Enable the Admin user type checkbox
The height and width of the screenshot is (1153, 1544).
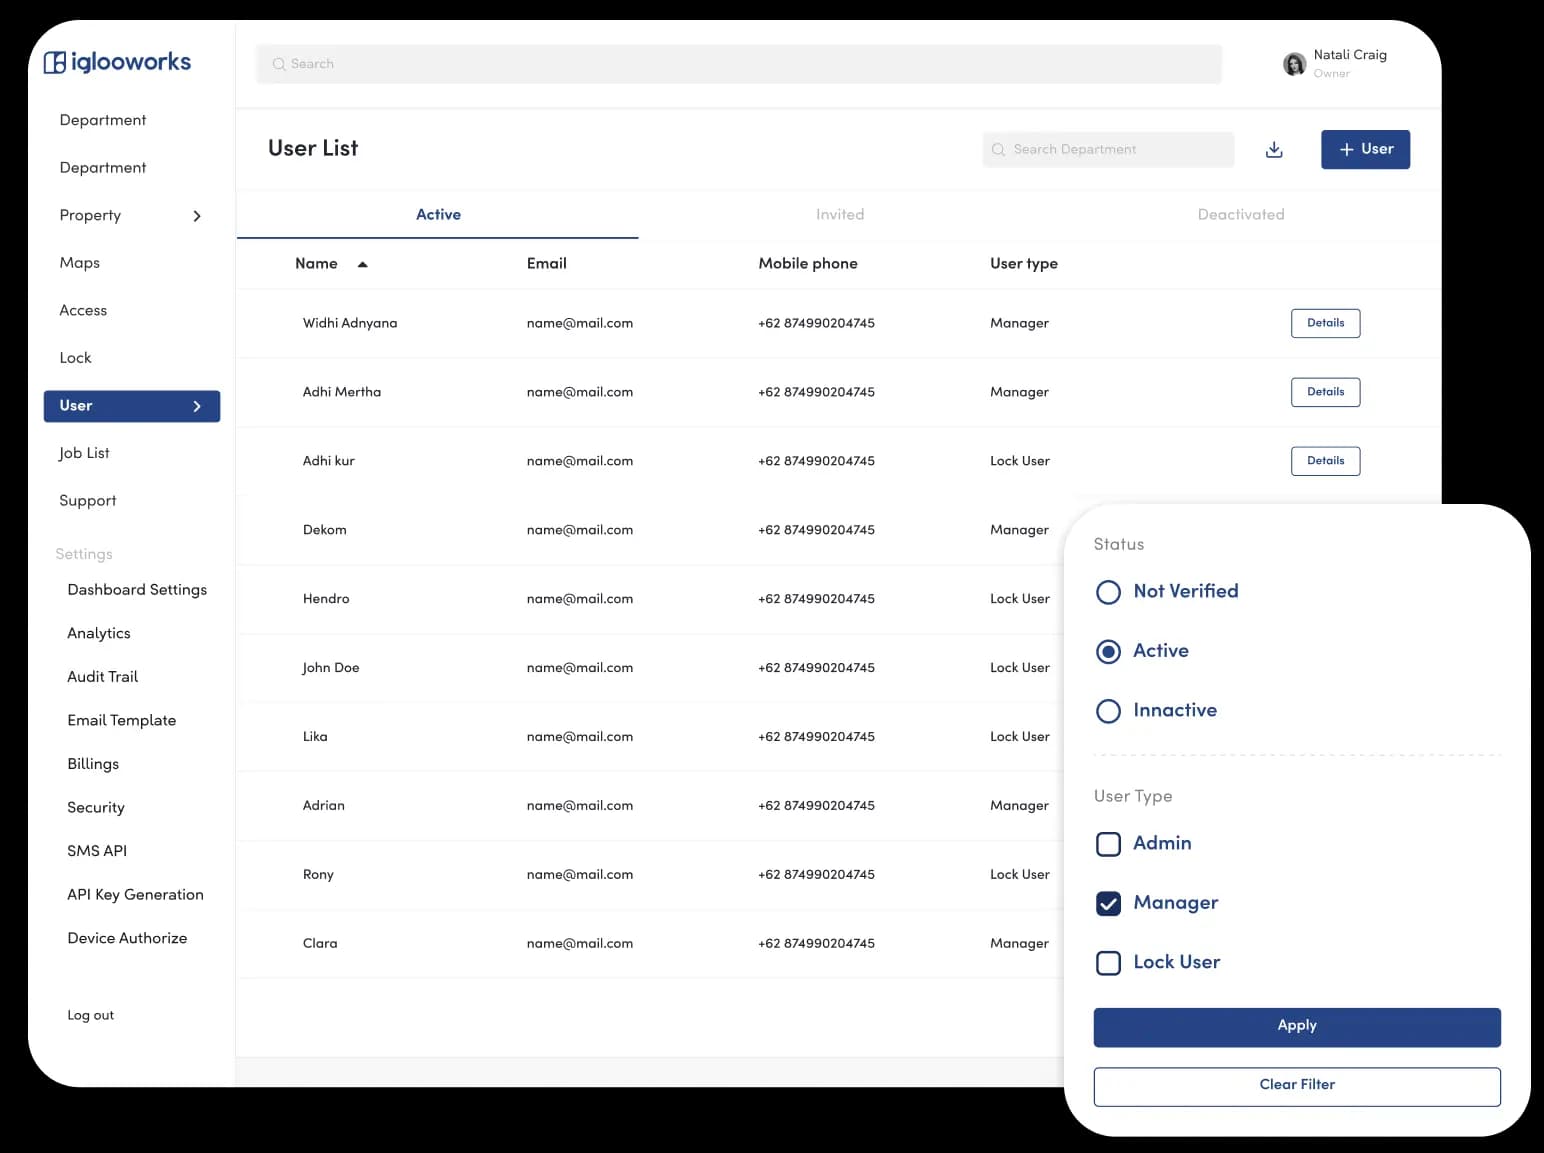point(1108,844)
